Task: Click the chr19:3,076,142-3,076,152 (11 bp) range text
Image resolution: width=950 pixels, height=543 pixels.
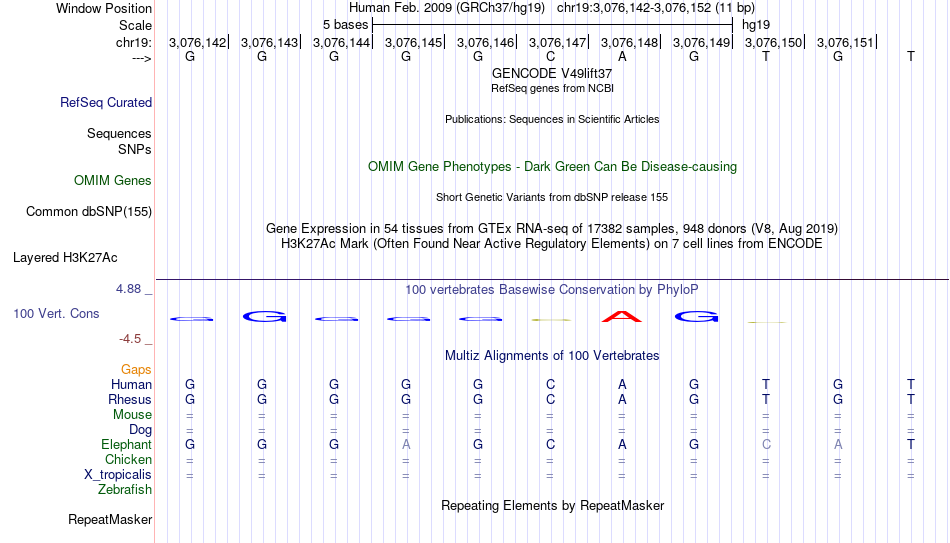Action: [656, 8]
